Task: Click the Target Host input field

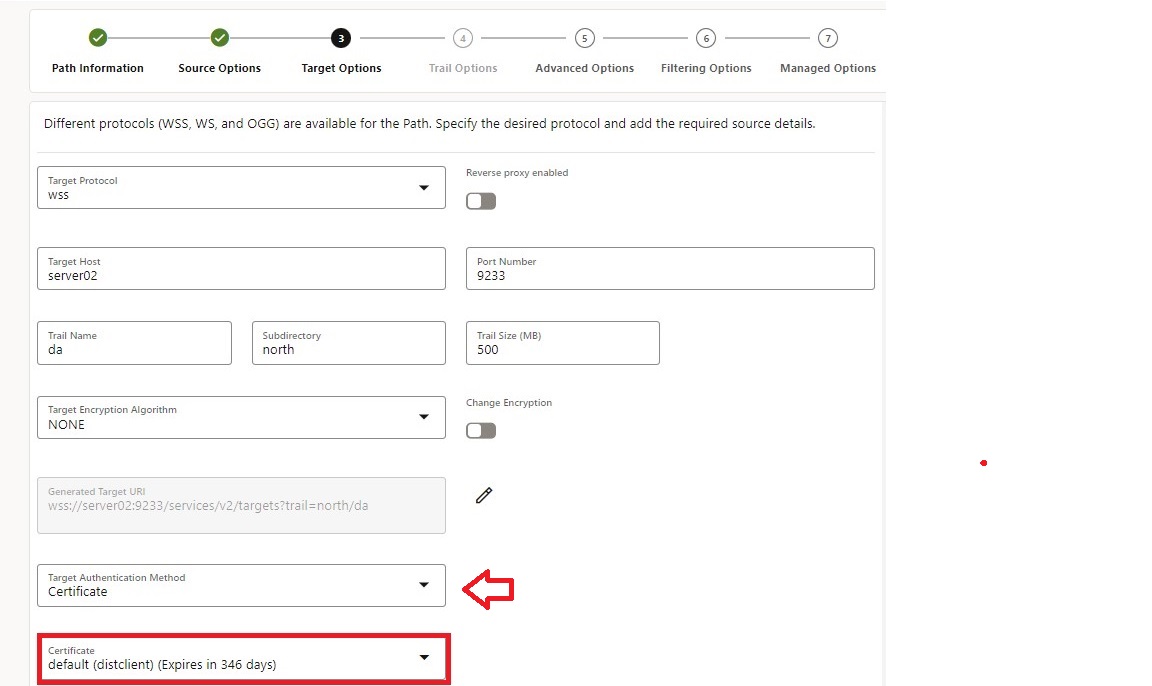Action: coord(241,269)
